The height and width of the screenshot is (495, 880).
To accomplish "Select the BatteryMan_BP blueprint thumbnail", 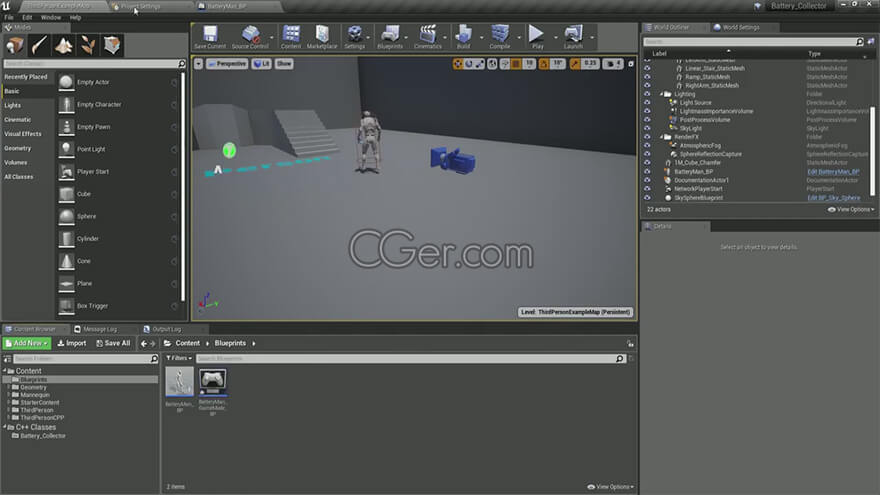I will click(180, 382).
